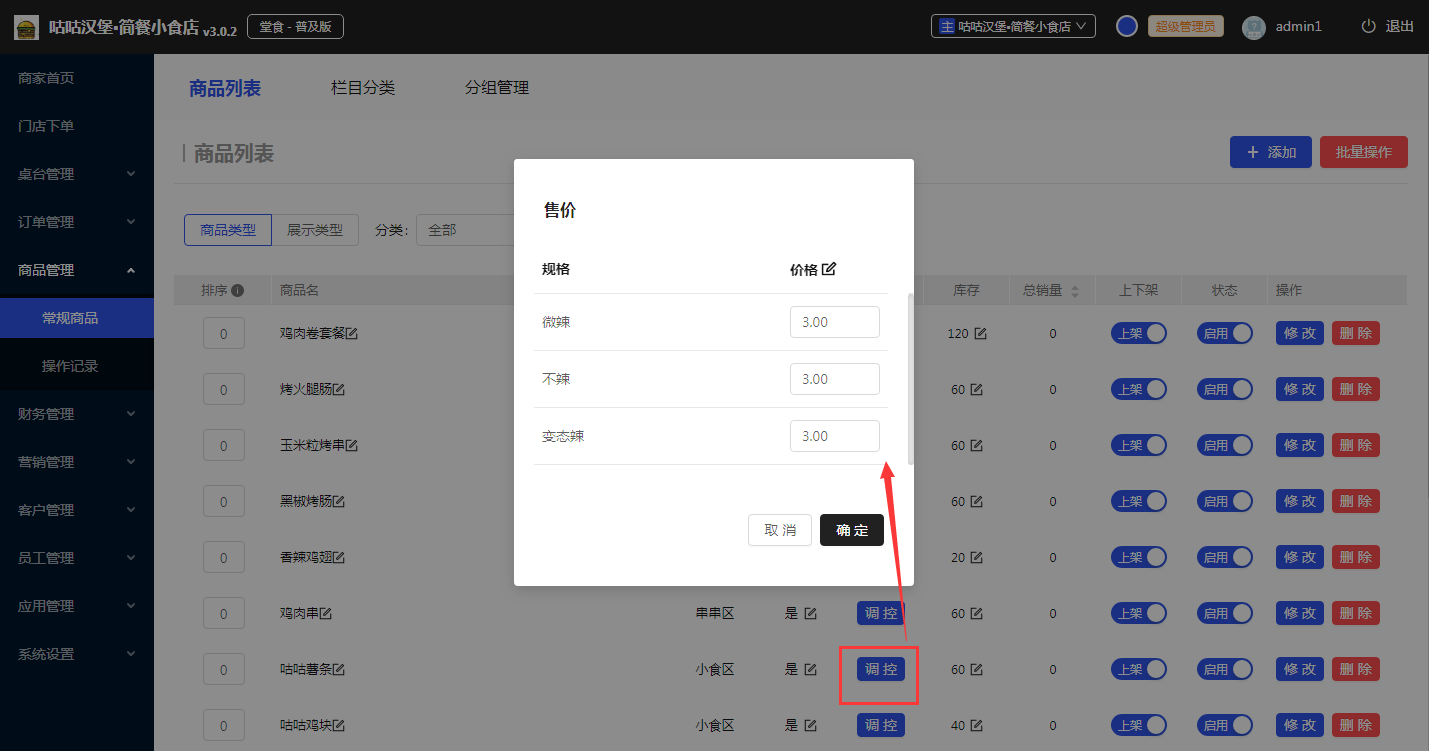Click the 添加 button

coord(1271,152)
